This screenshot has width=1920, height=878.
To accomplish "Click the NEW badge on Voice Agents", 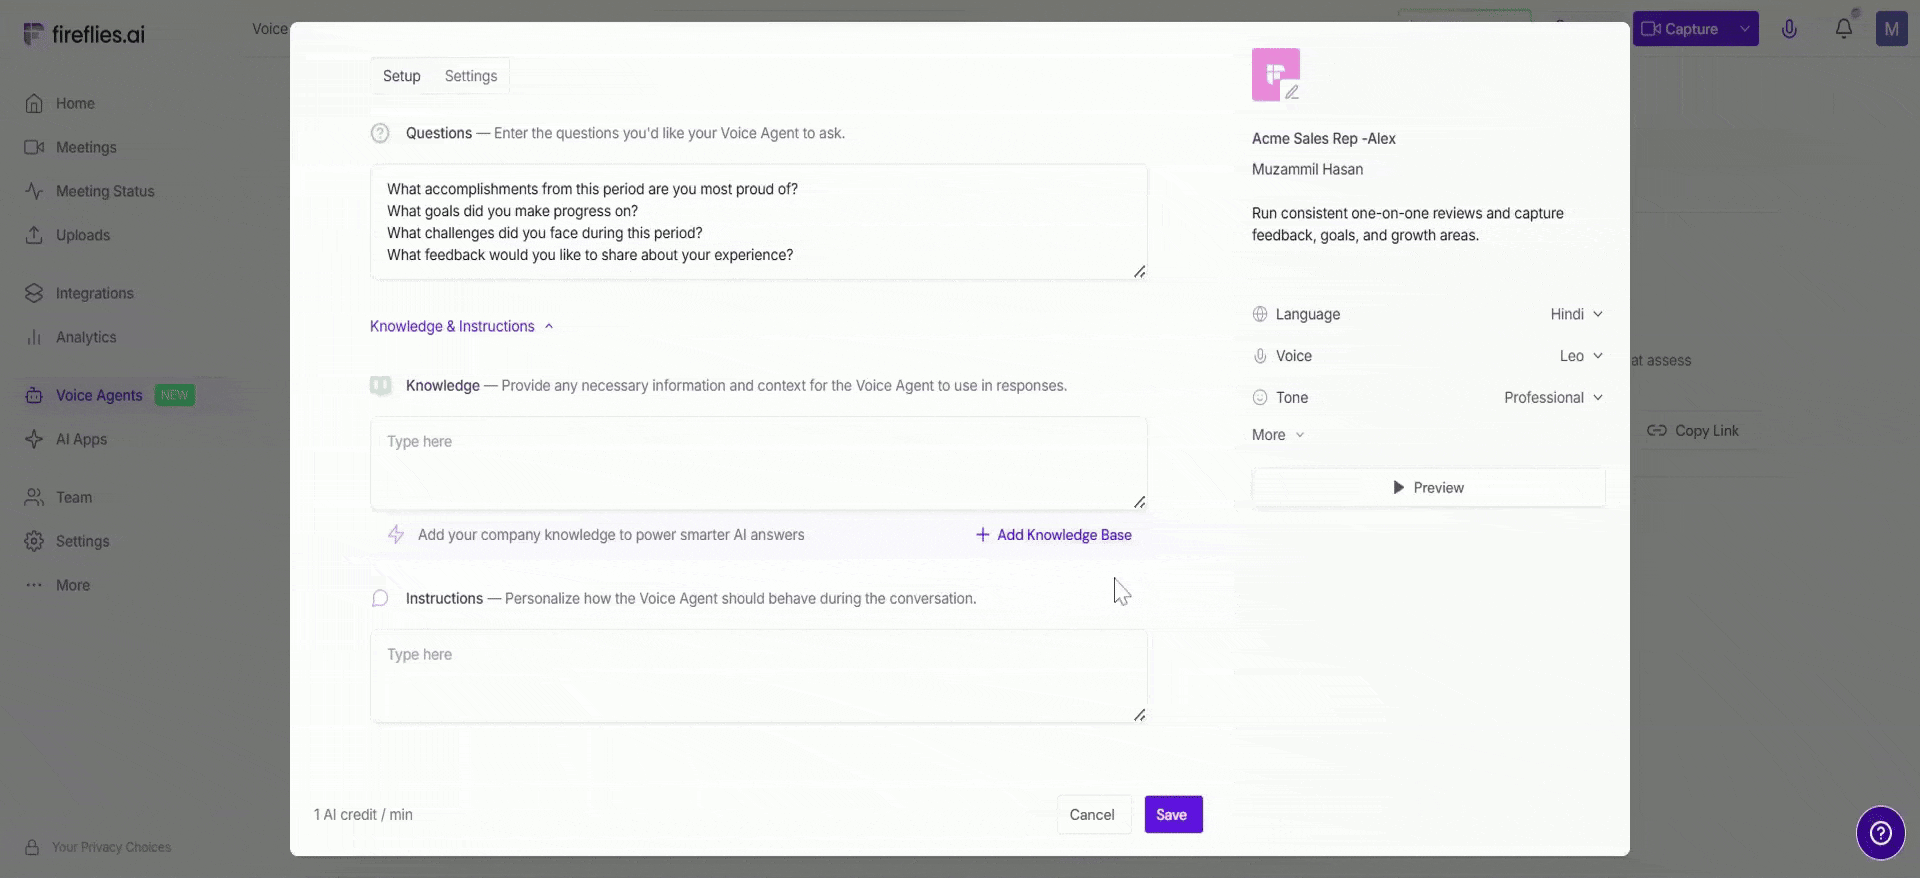I will [175, 395].
